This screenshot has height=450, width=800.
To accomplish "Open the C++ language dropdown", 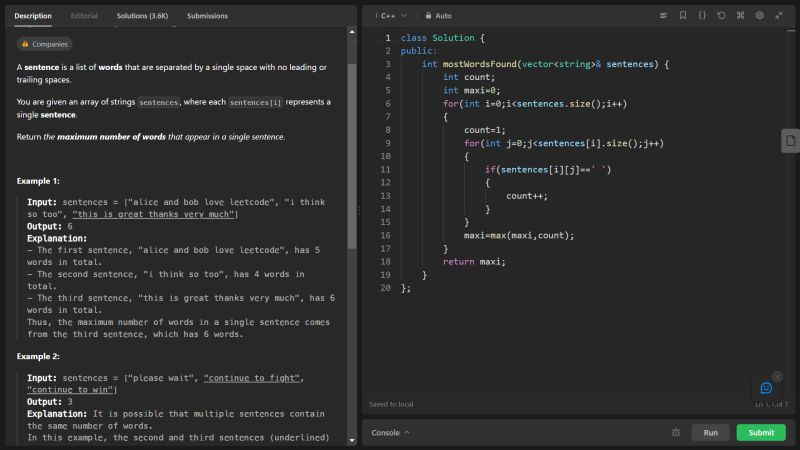I will (392, 16).
